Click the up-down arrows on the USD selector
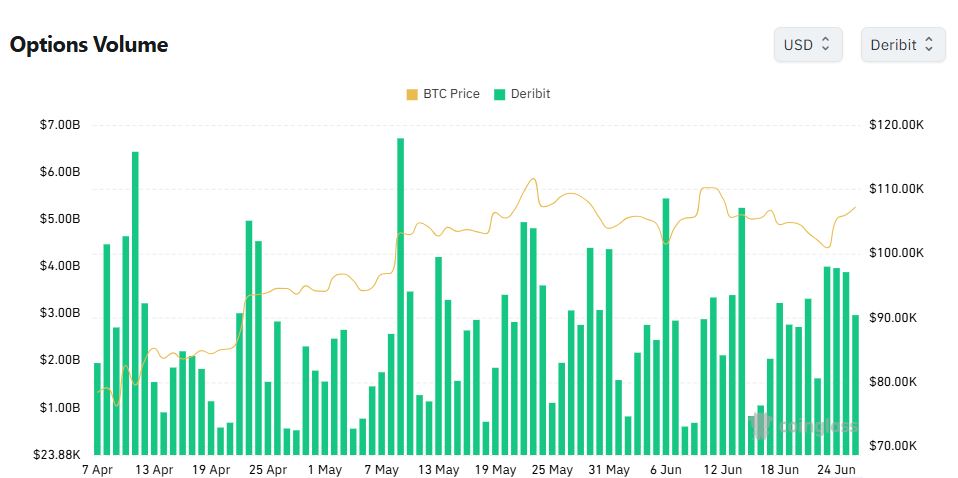 pos(825,44)
